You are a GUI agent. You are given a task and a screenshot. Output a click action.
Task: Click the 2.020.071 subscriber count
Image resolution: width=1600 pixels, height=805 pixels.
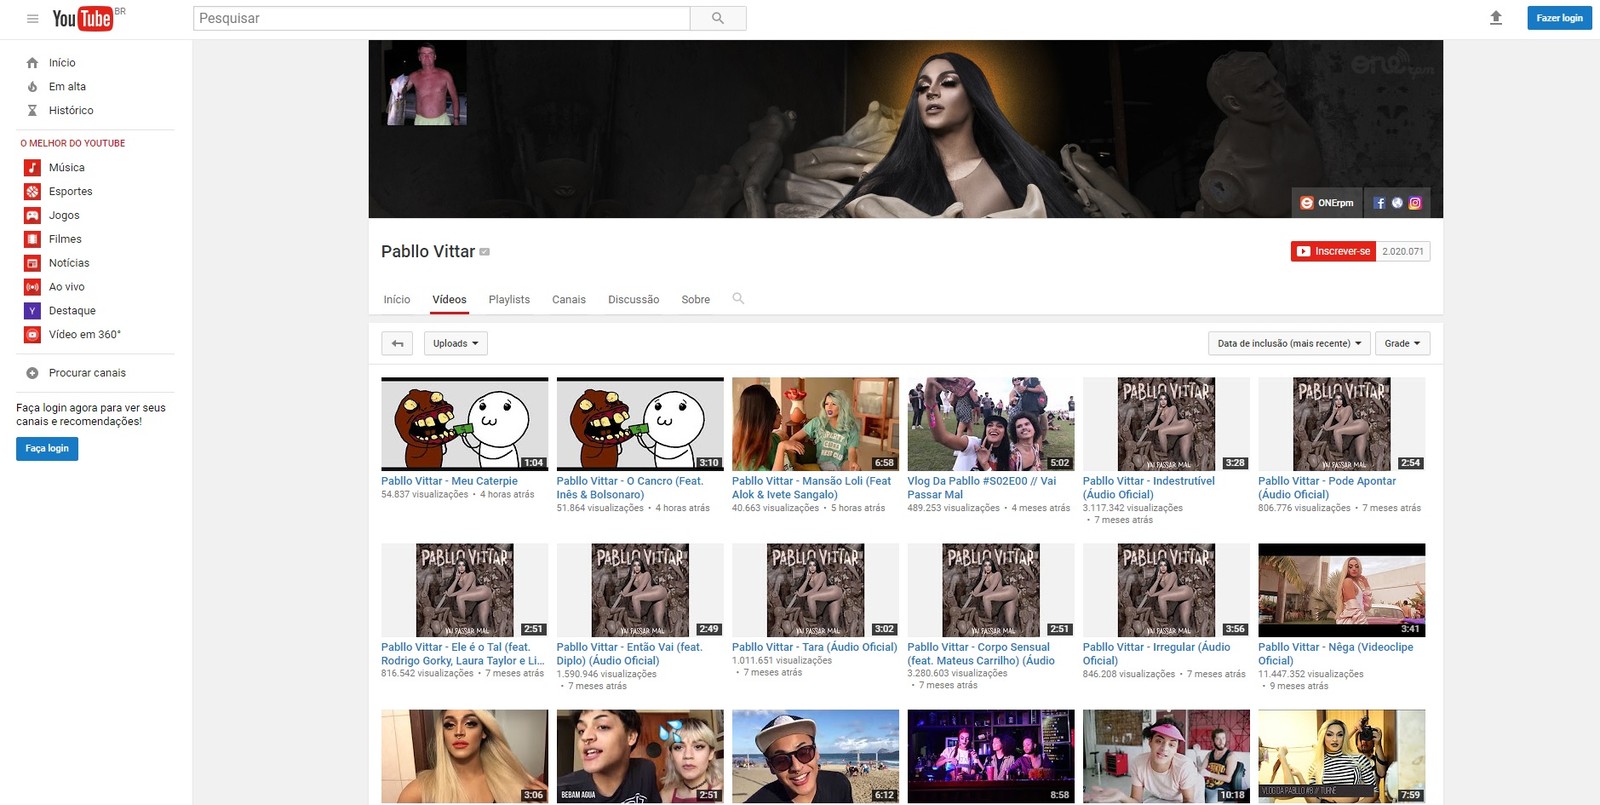click(1403, 251)
